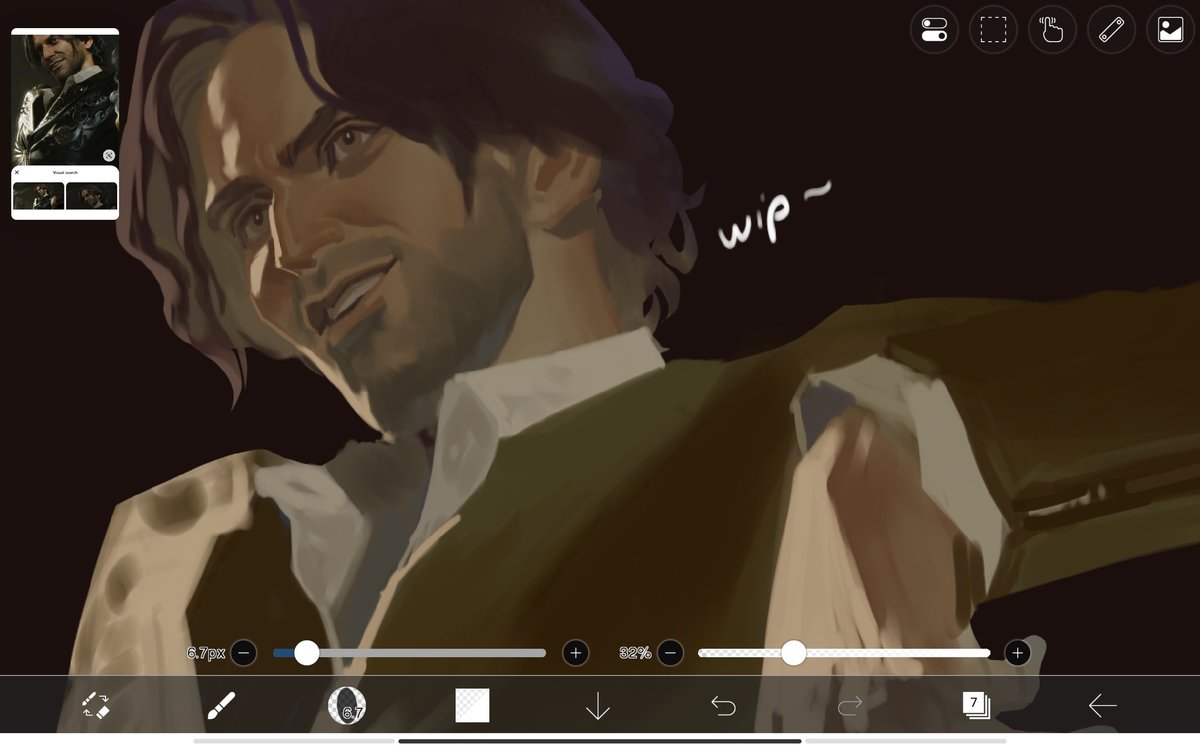This screenshot has height=750, width=1200.
Task: Undo the last stroke
Action: pyautogui.click(x=723, y=706)
